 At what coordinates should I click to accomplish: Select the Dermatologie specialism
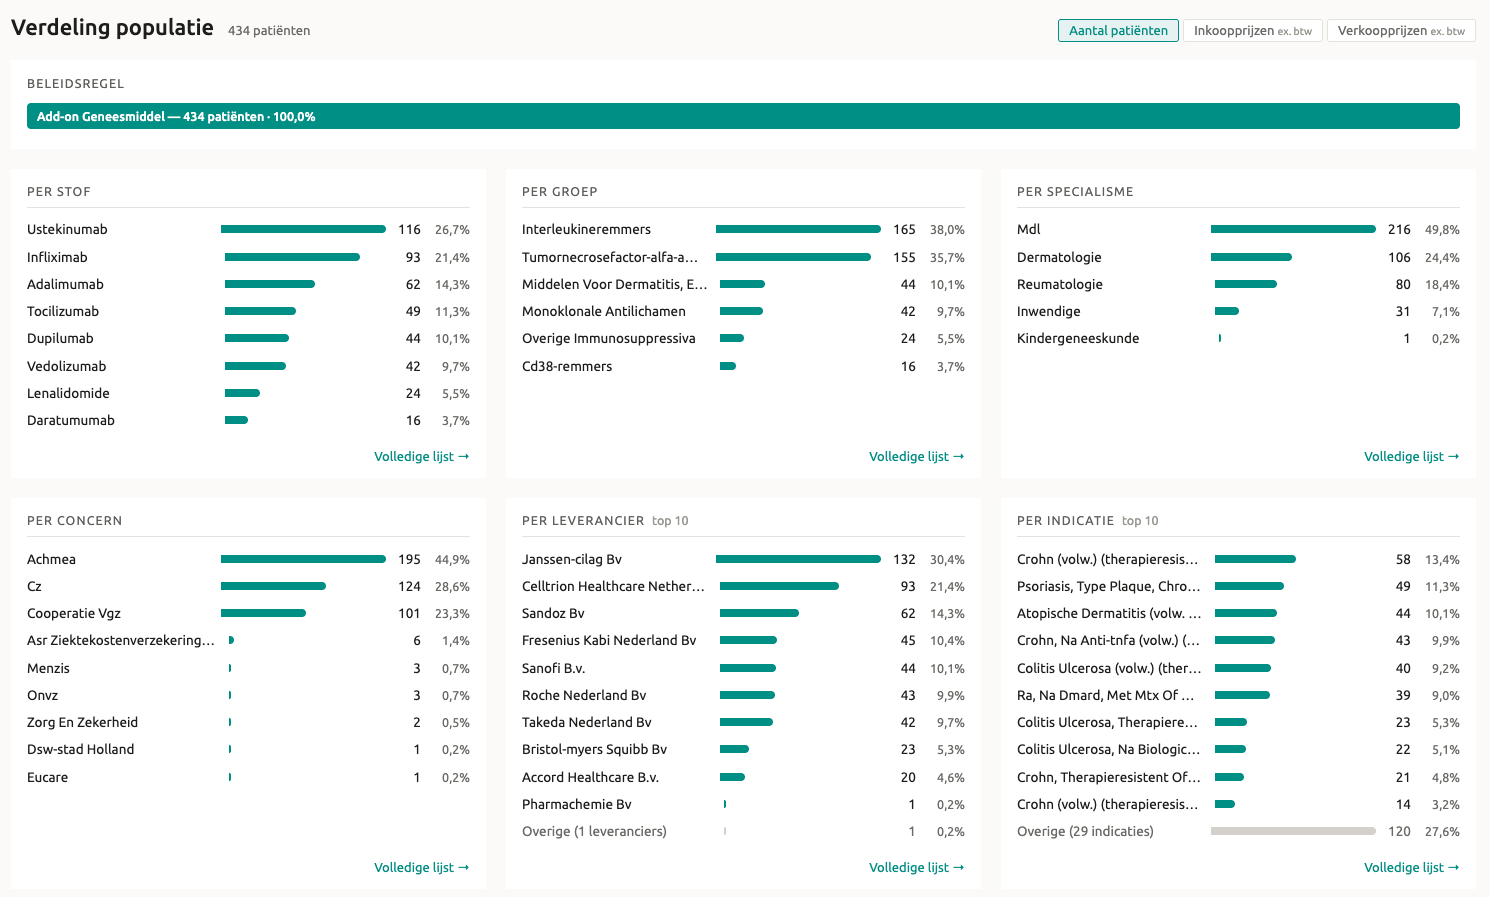[x=1238, y=257]
